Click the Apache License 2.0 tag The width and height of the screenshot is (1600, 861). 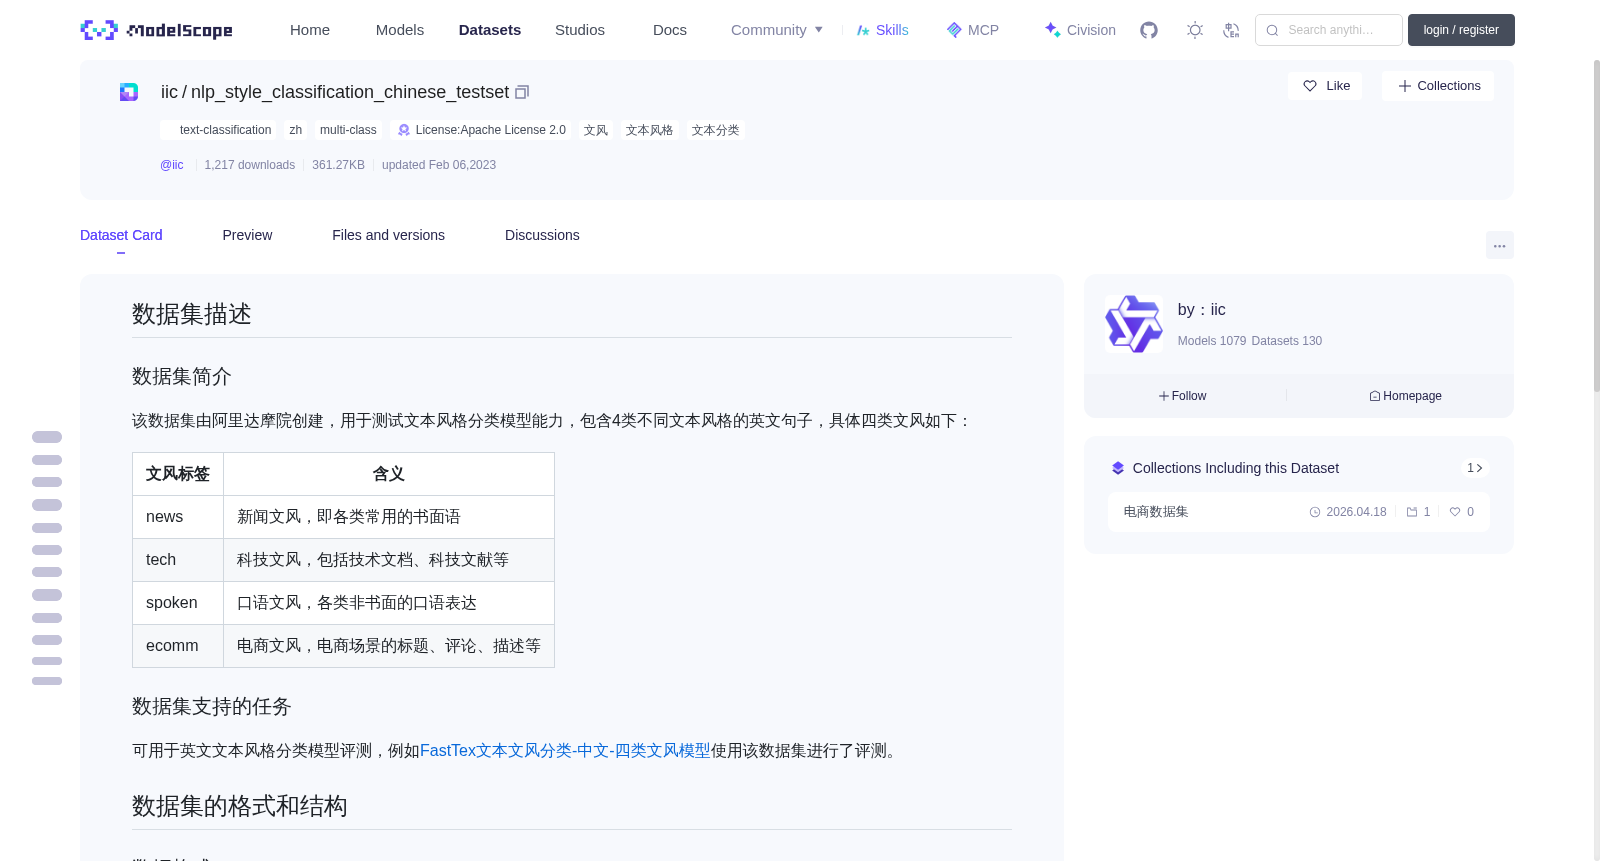click(481, 130)
